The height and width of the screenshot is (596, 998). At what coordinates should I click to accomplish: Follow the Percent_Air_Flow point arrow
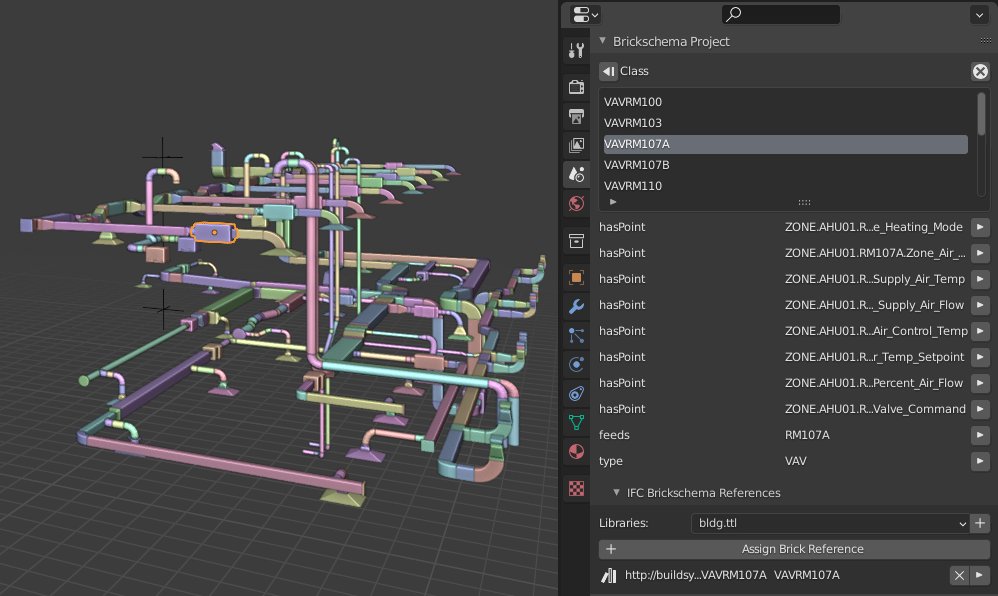[980, 383]
